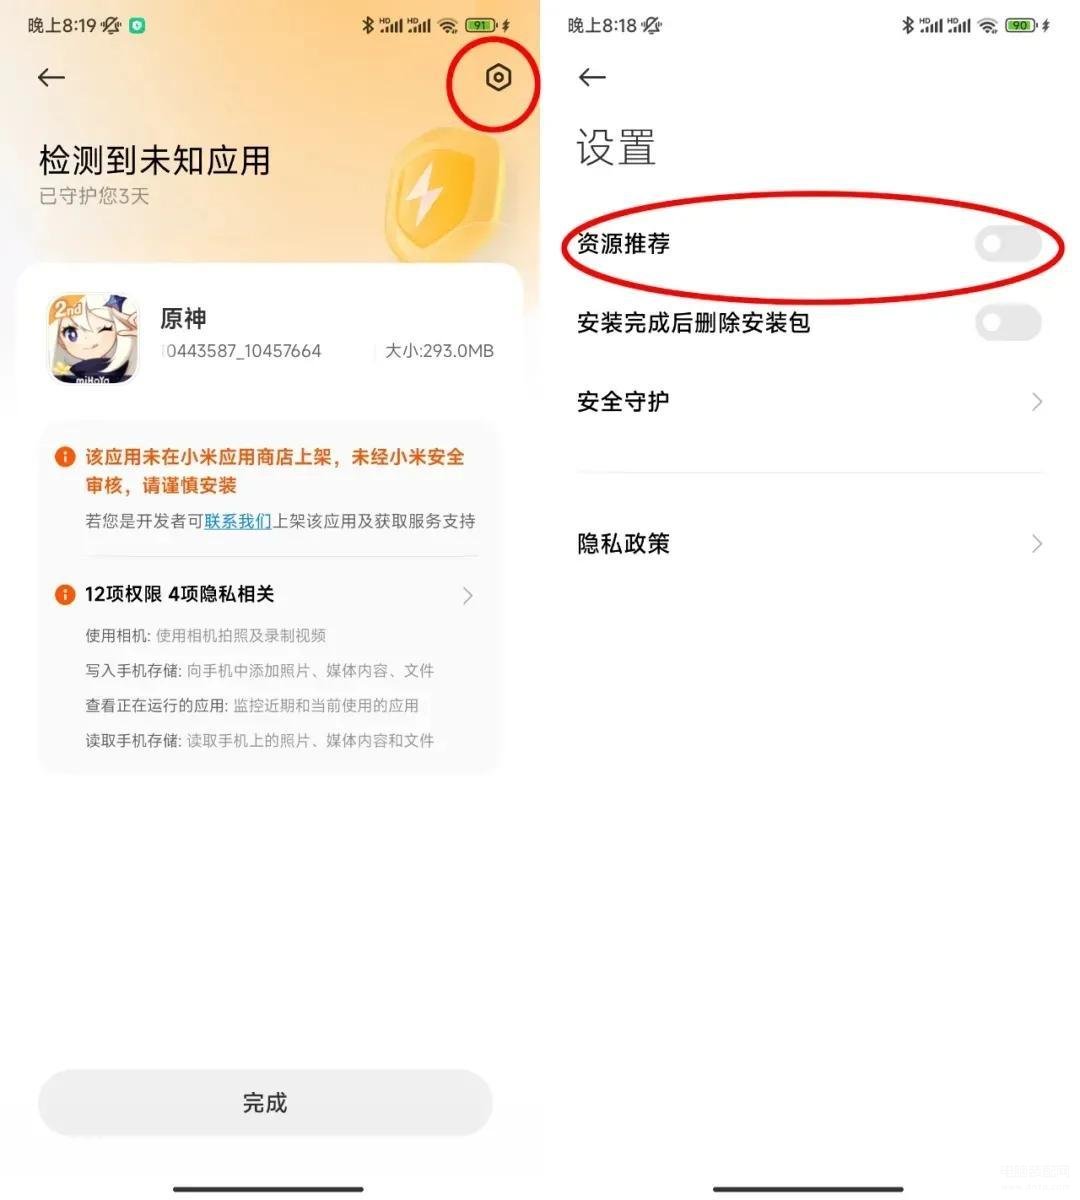This screenshot has width=1080, height=1200.
Task: Select the 隐私政策 settings entry
Action: pyautogui.click(x=810, y=544)
